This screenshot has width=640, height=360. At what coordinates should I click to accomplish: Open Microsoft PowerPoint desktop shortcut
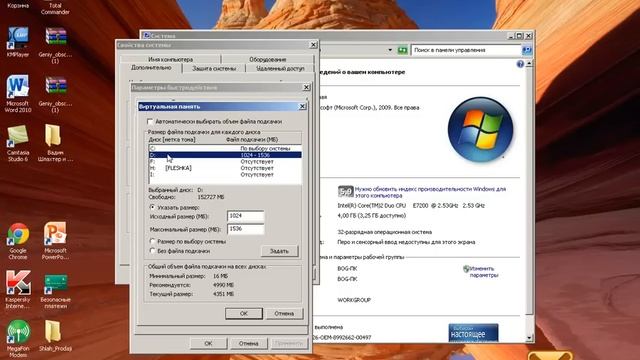[55, 241]
